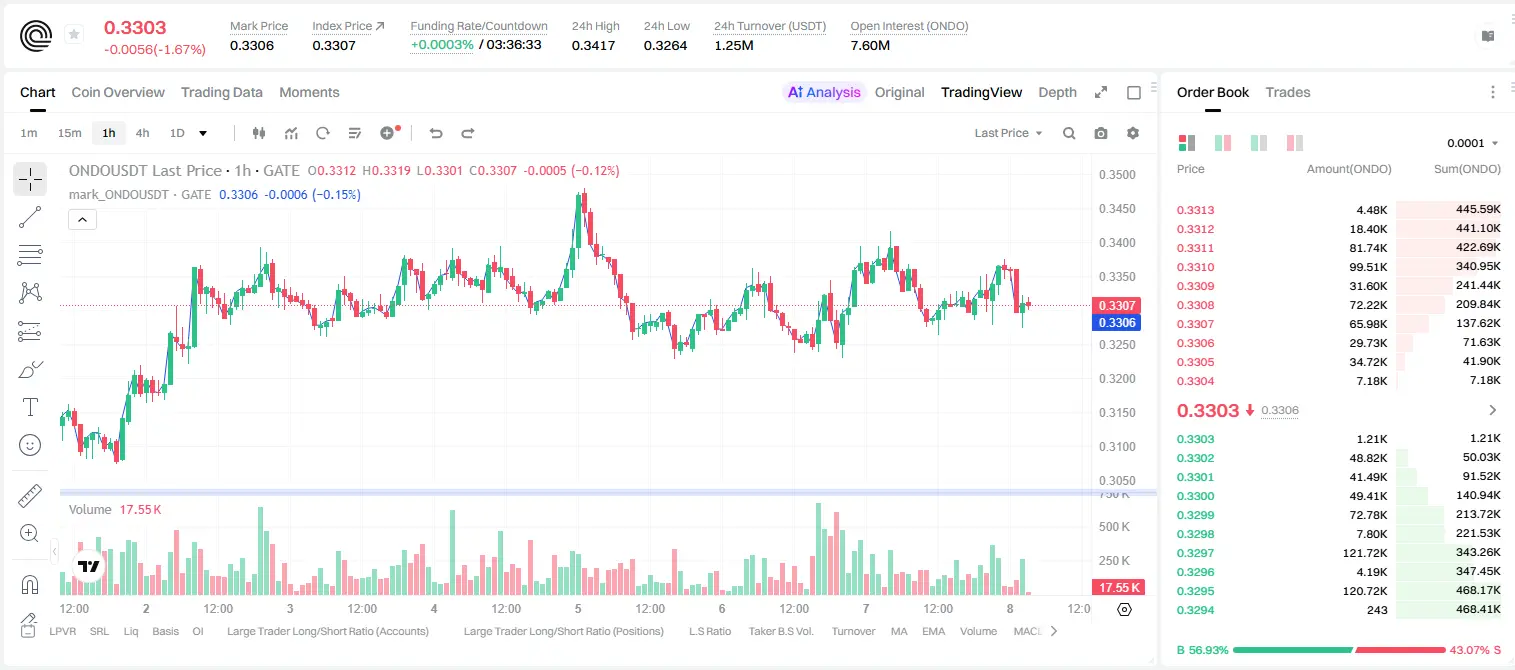Viewport: 1515px width, 670px height.
Task: Select the Fibonacci retracement tool
Action: coord(30,255)
